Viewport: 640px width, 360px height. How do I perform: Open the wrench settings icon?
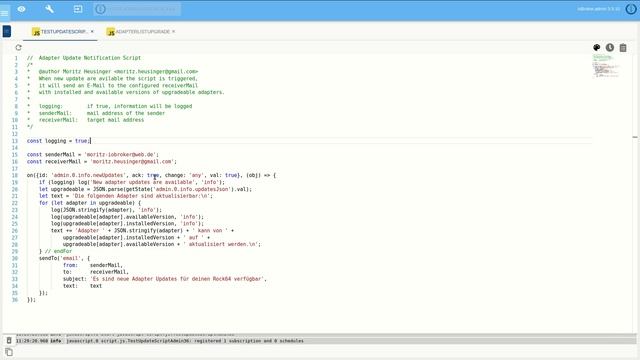click(49, 9)
